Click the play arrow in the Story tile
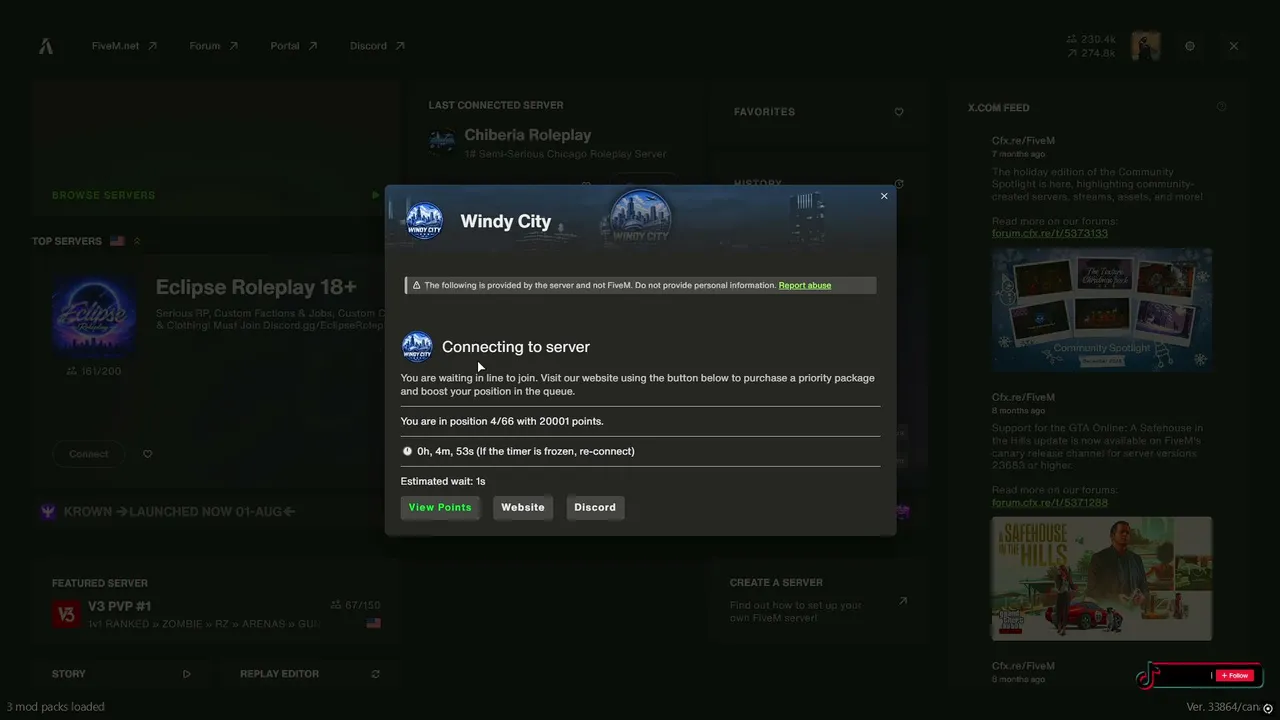Image resolution: width=1280 pixels, height=720 pixels. (x=186, y=674)
